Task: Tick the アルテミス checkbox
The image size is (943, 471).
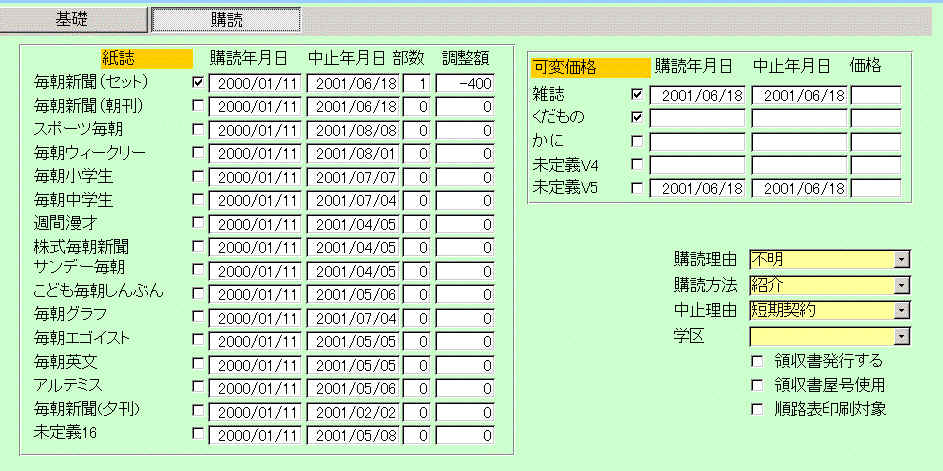Action: (198, 387)
